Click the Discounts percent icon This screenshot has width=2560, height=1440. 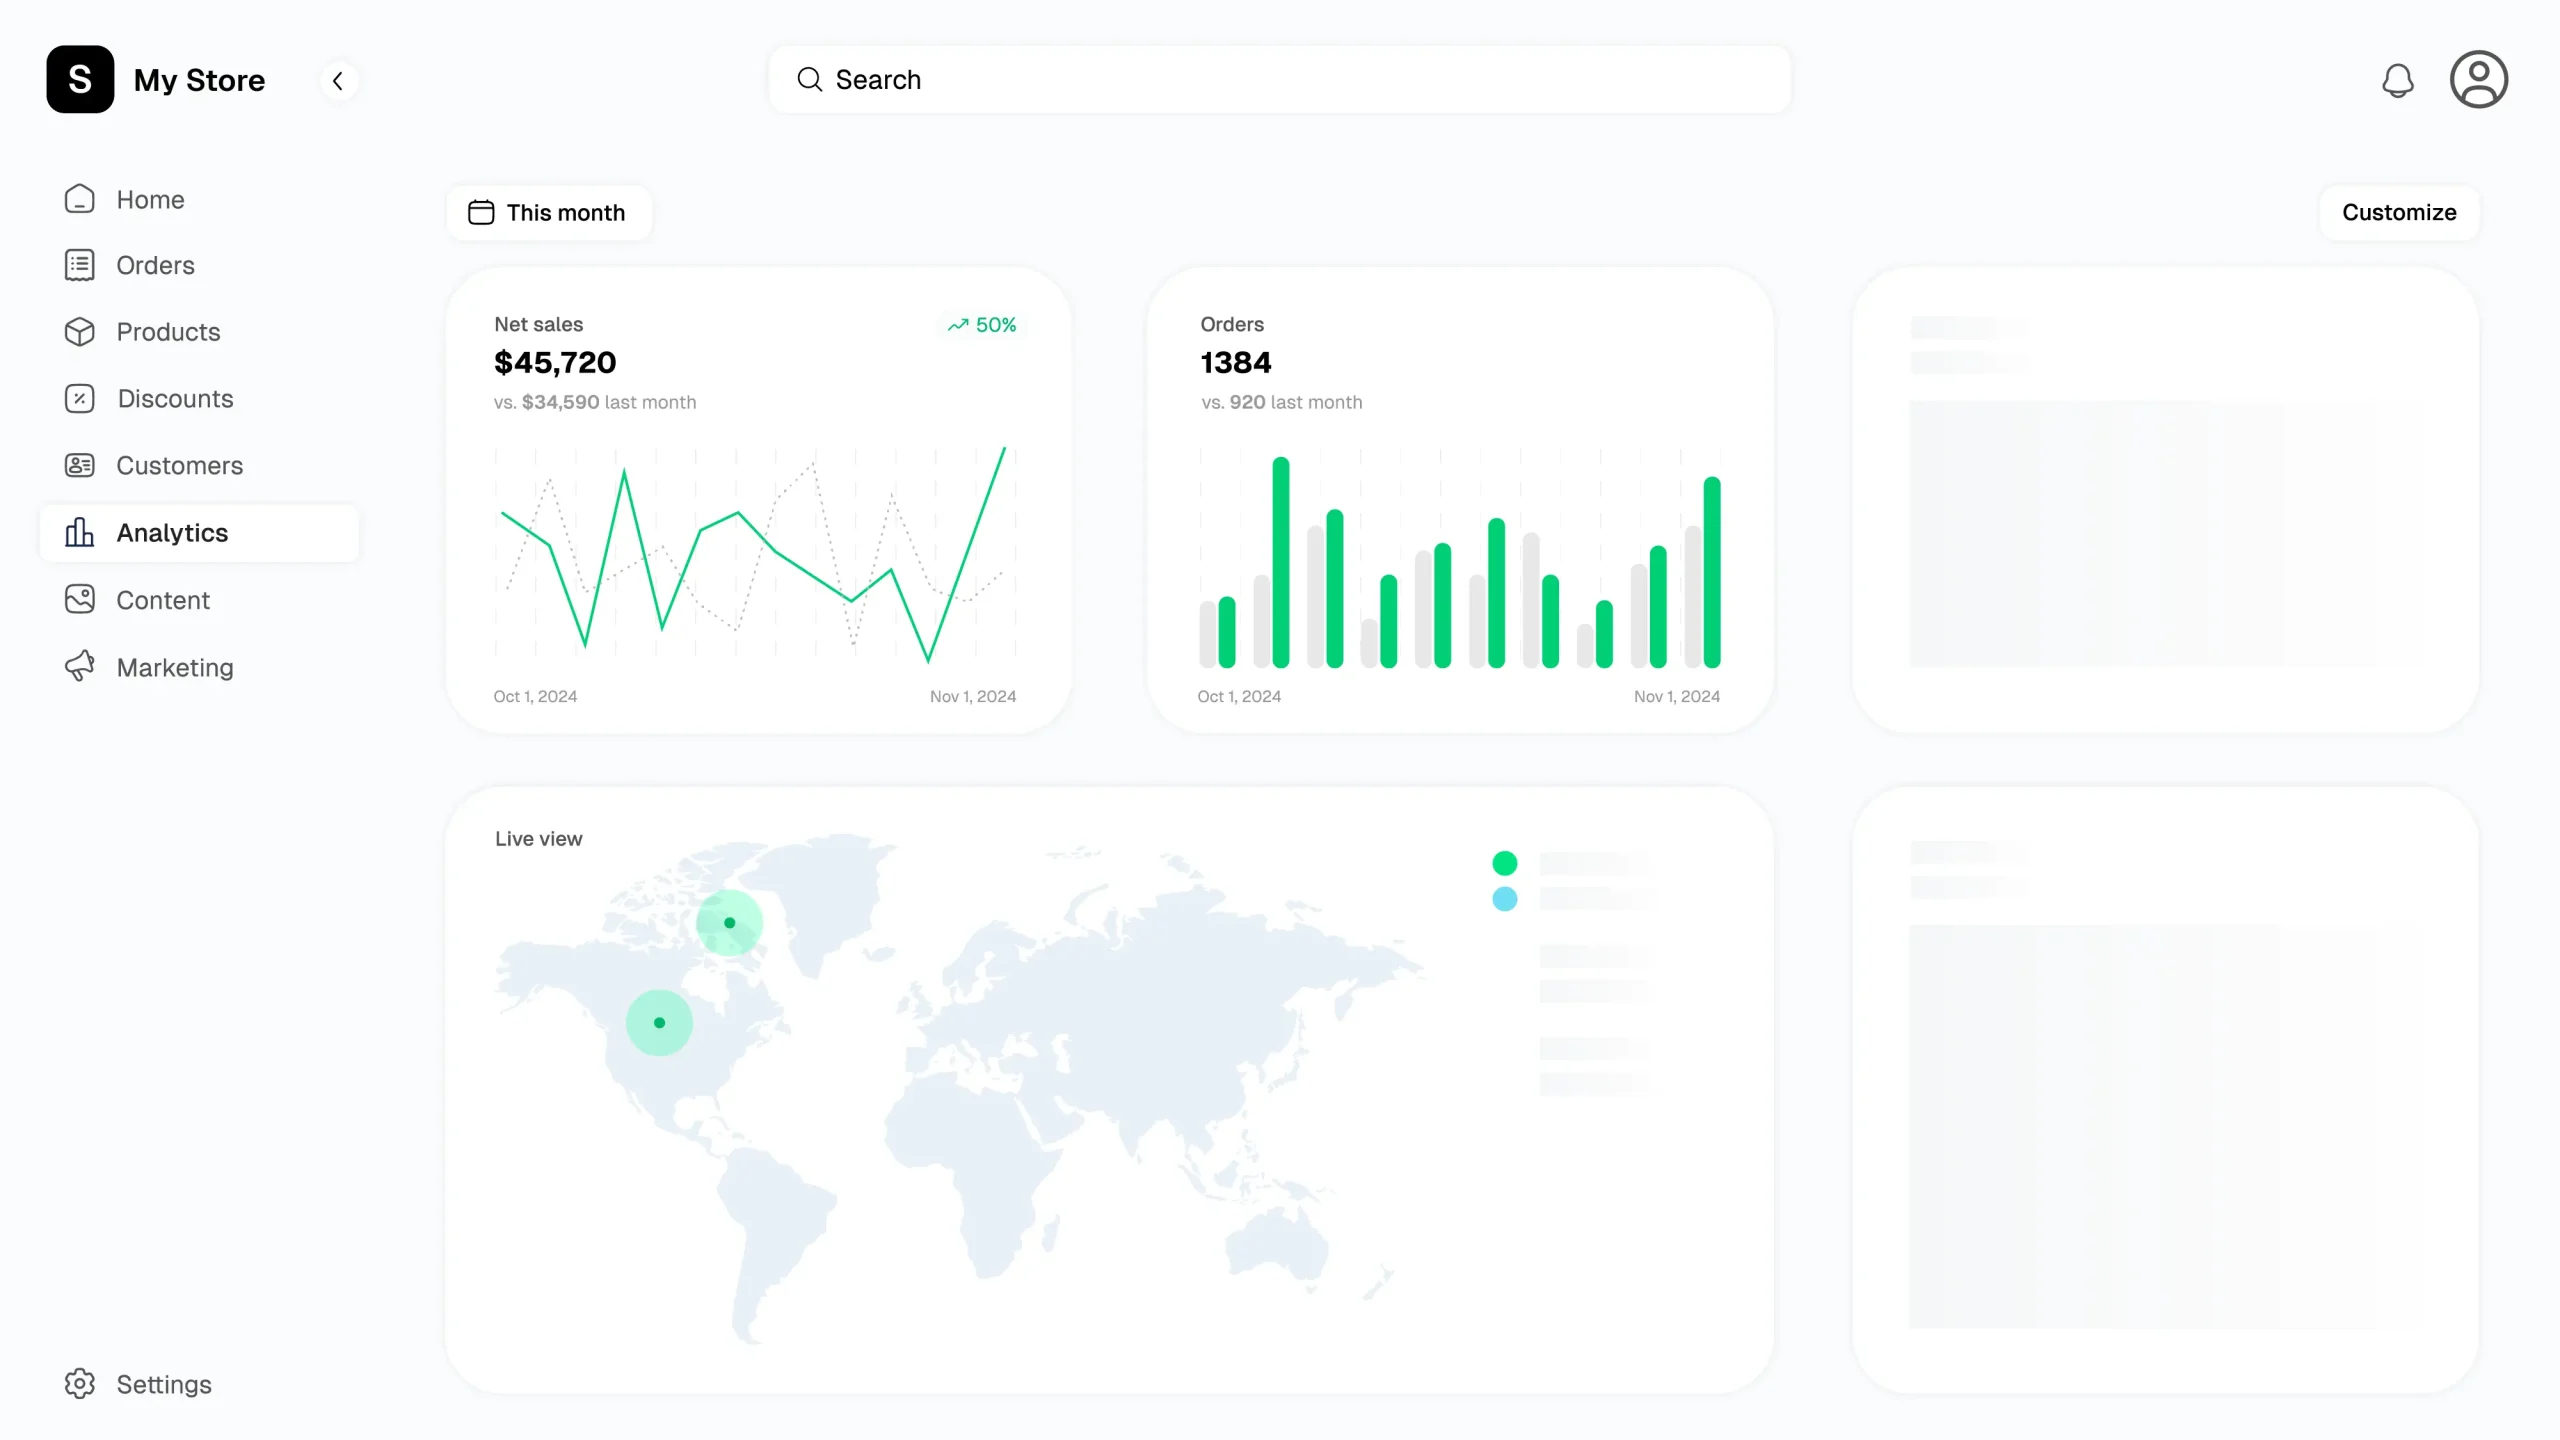pos(80,398)
